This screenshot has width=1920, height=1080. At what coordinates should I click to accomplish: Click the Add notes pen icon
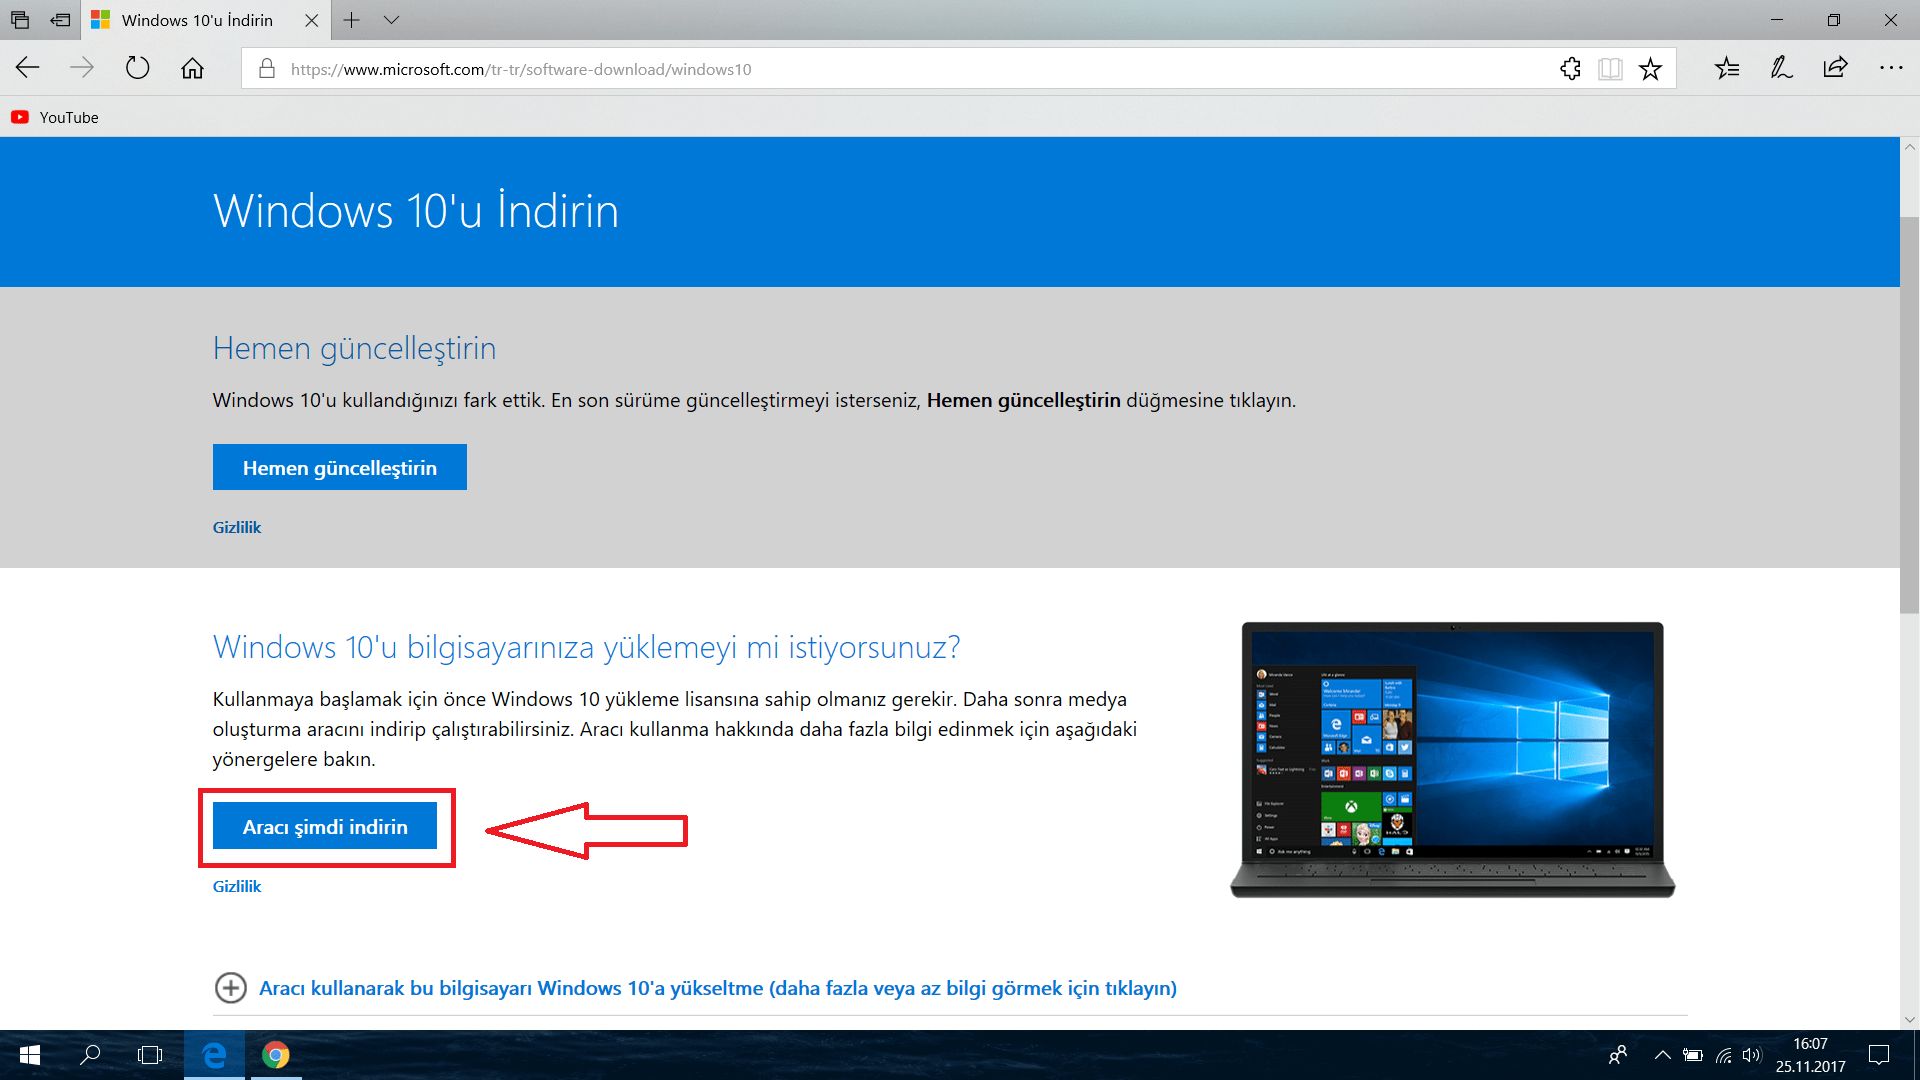[1781, 68]
